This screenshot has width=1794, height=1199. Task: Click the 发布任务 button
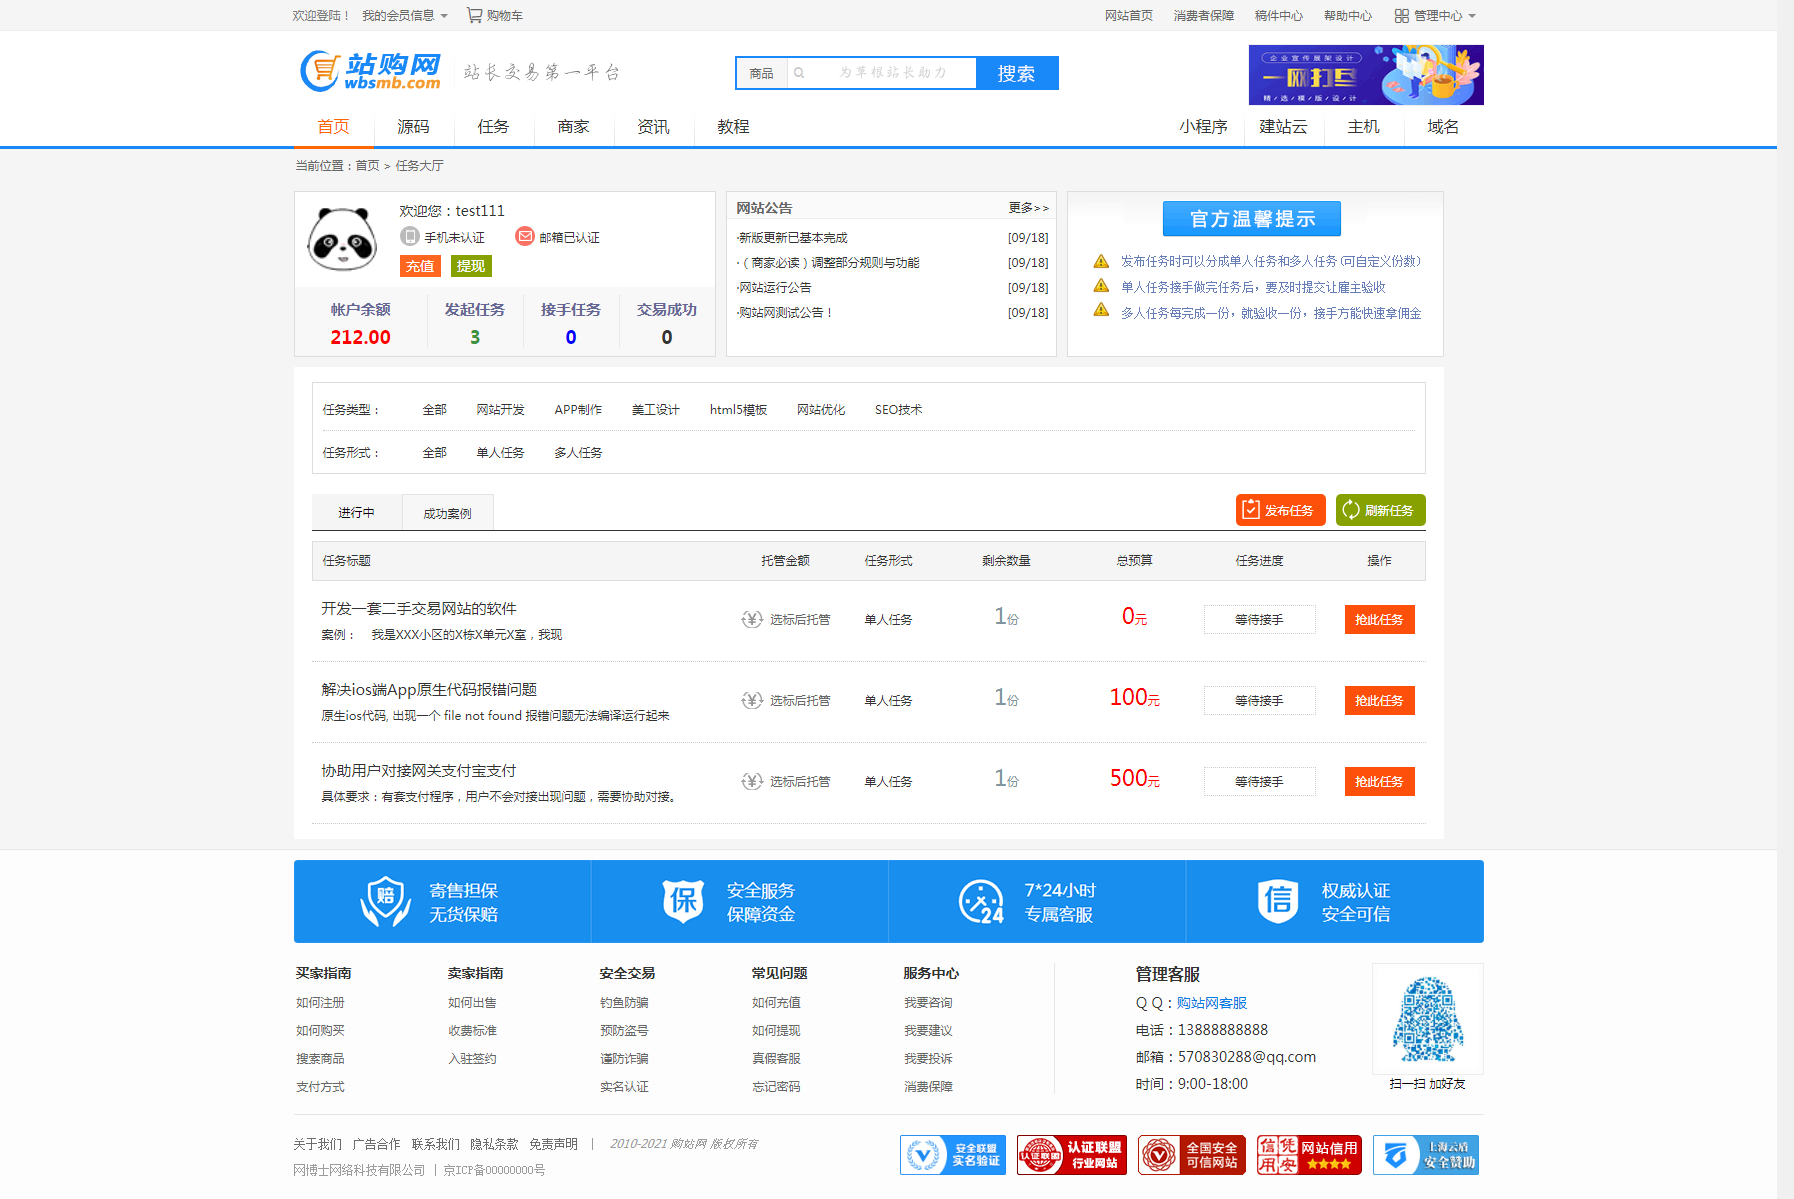coord(1280,510)
